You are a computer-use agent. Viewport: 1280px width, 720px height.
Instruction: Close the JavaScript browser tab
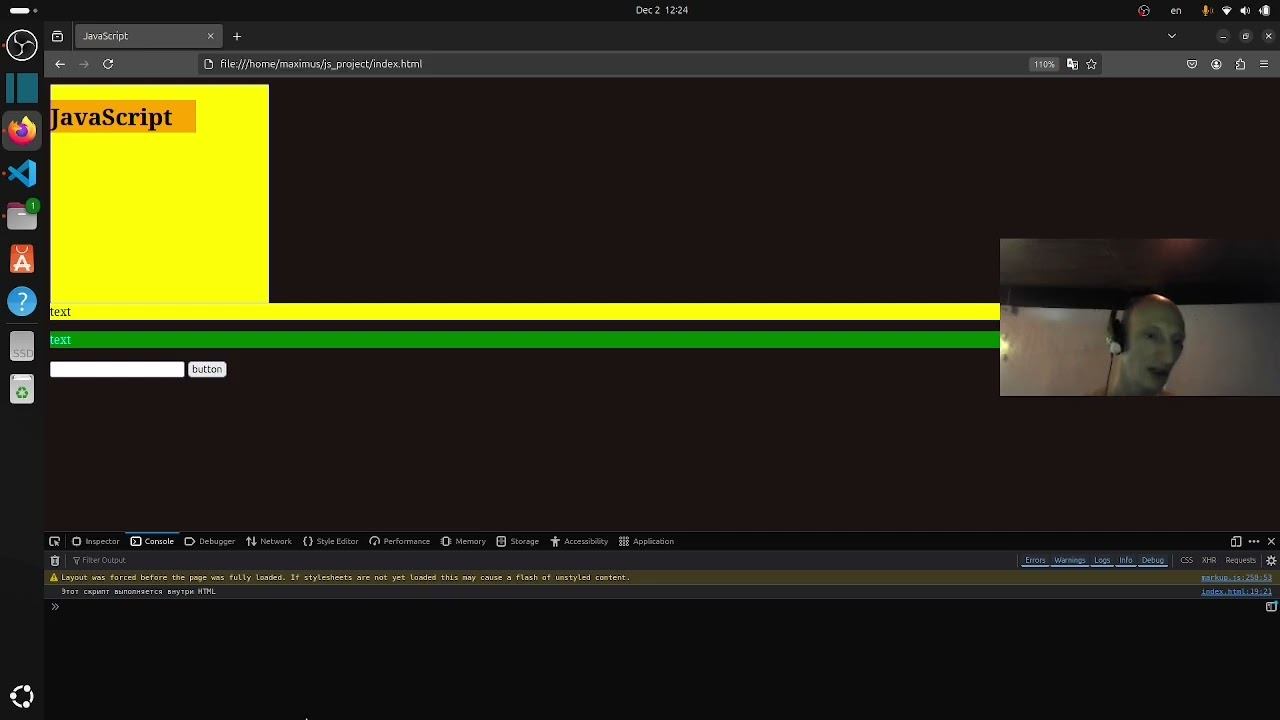(x=210, y=36)
